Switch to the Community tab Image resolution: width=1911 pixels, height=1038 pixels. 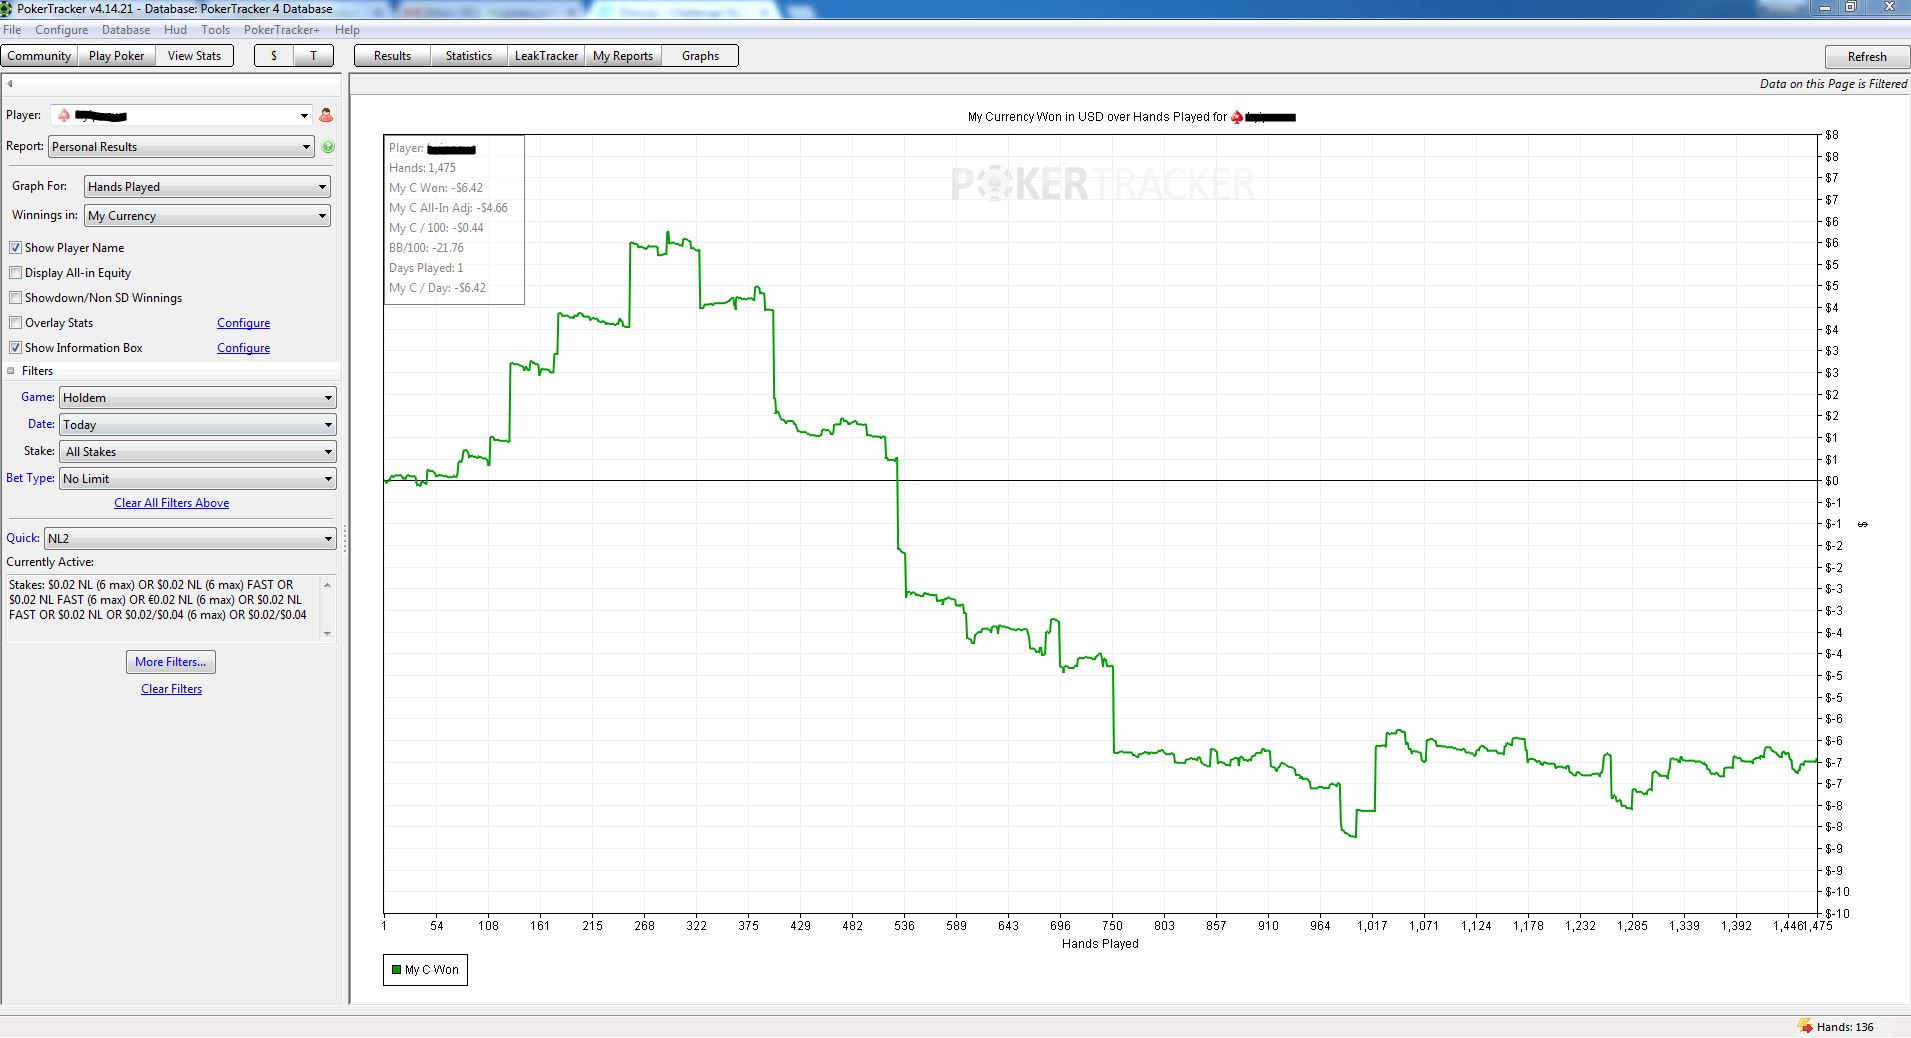click(x=40, y=56)
